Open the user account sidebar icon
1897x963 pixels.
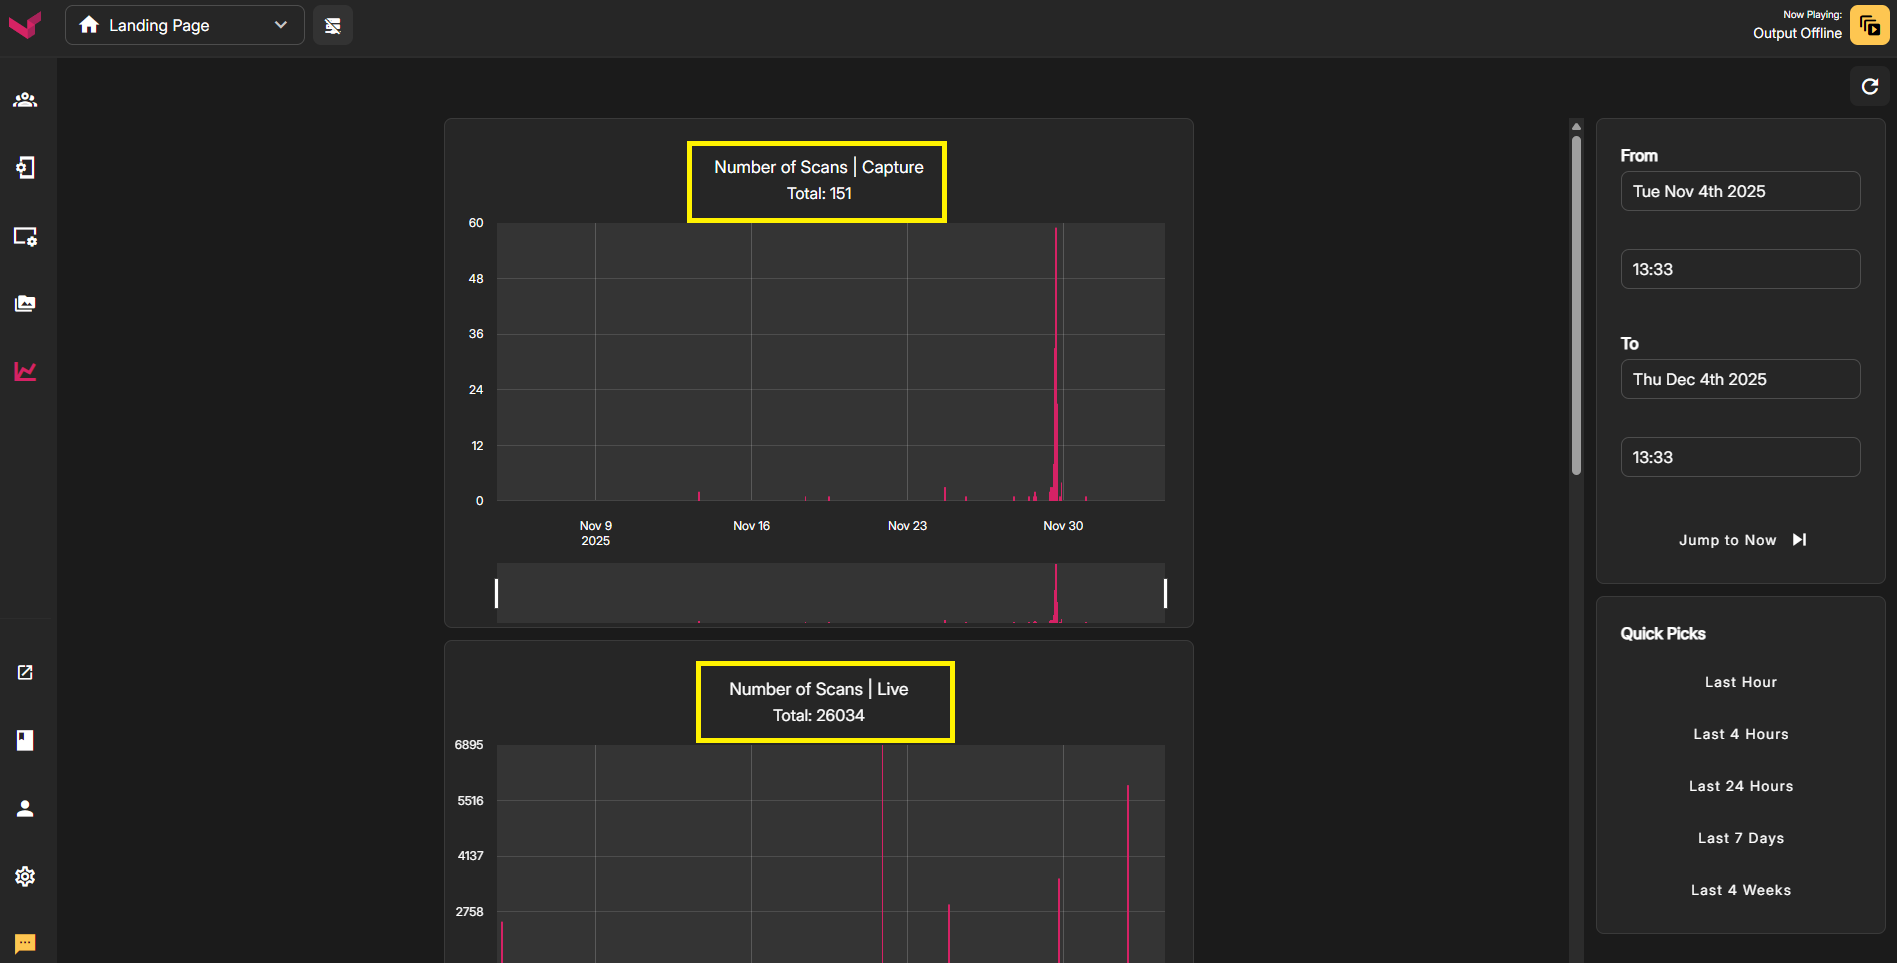pyautogui.click(x=25, y=808)
